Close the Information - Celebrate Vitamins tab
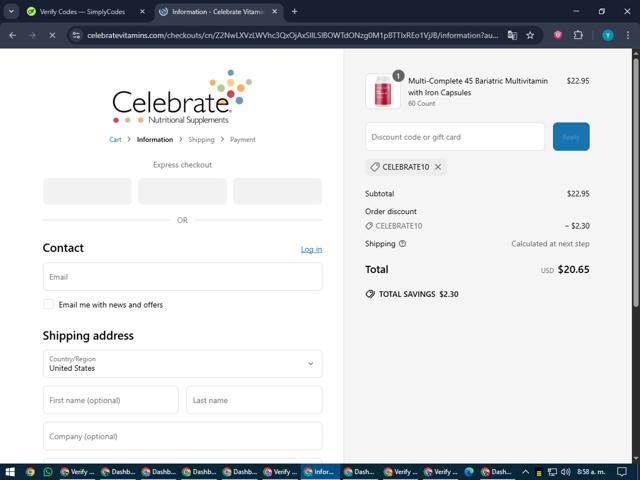This screenshot has height=480, width=640. [x=275, y=12]
